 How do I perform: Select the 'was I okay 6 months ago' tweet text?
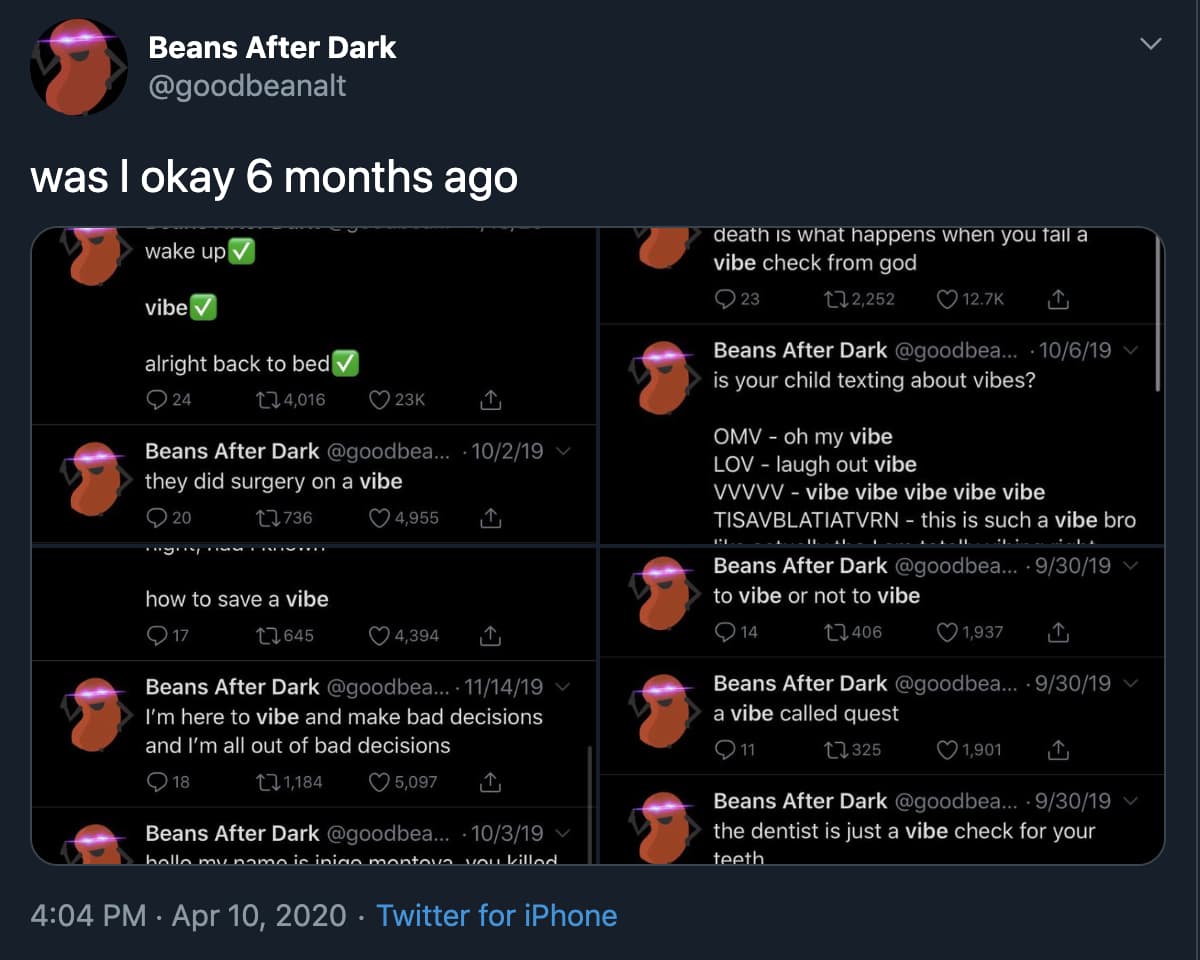pos(273,177)
